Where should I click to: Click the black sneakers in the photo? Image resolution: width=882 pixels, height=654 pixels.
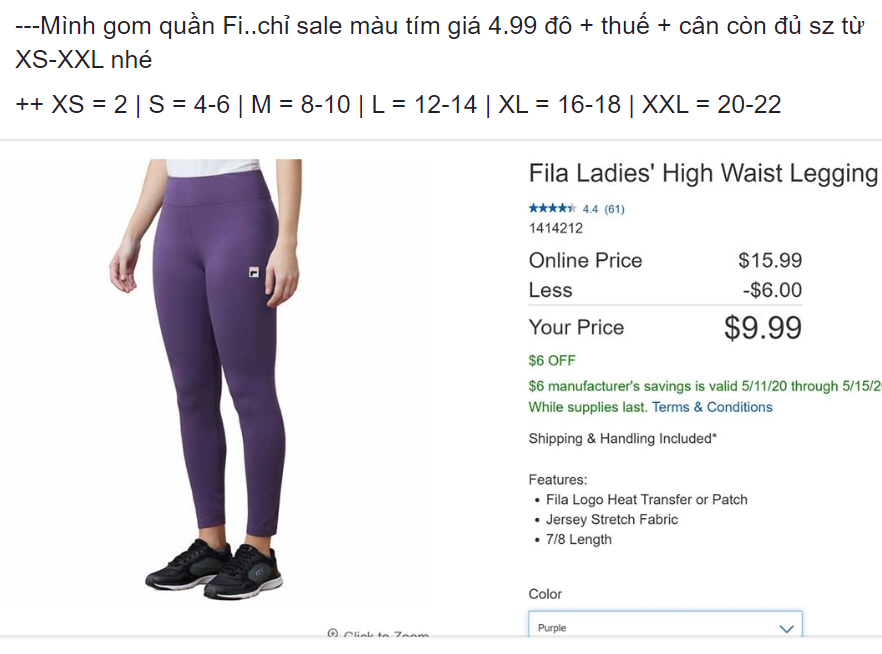(214, 569)
